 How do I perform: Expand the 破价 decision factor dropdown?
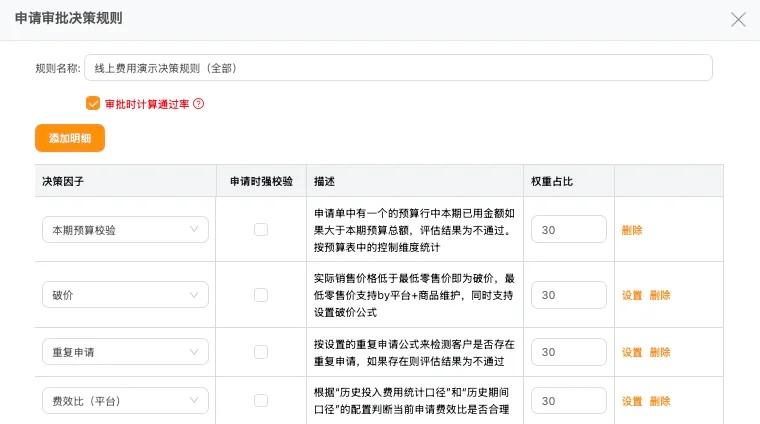pyautogui.click(x=126, y=295)
